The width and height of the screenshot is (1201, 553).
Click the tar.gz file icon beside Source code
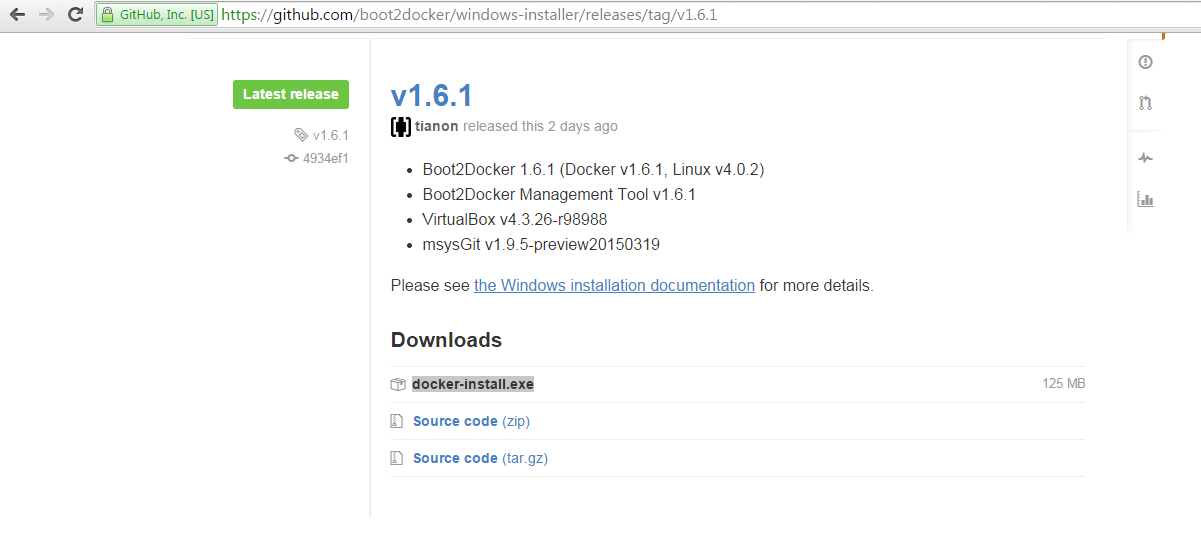click(397, 458)
